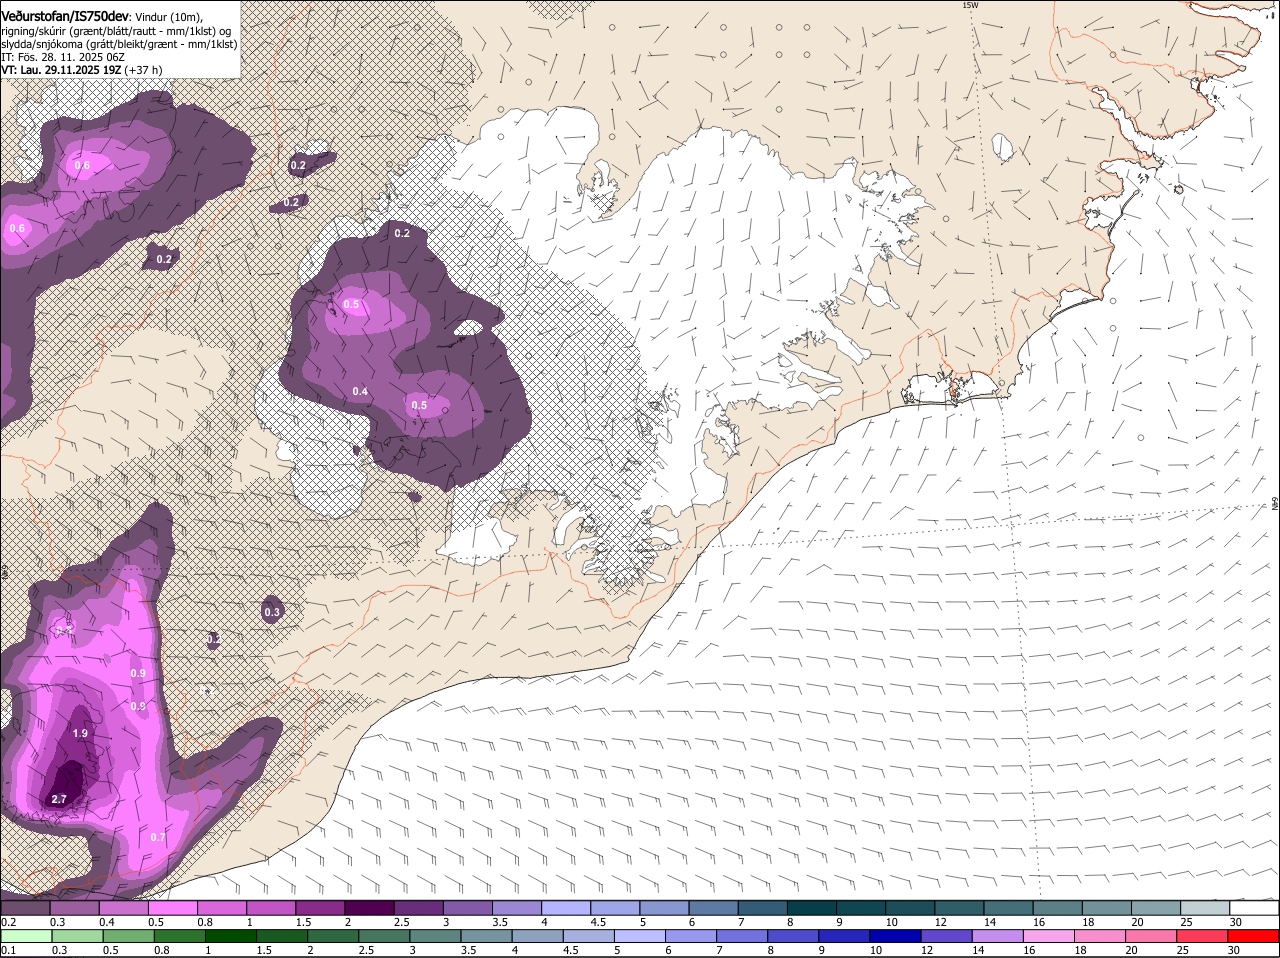Pick the lower legend swatch between 3 and 3.5
Screen dimensions: 1280x958
435,937
